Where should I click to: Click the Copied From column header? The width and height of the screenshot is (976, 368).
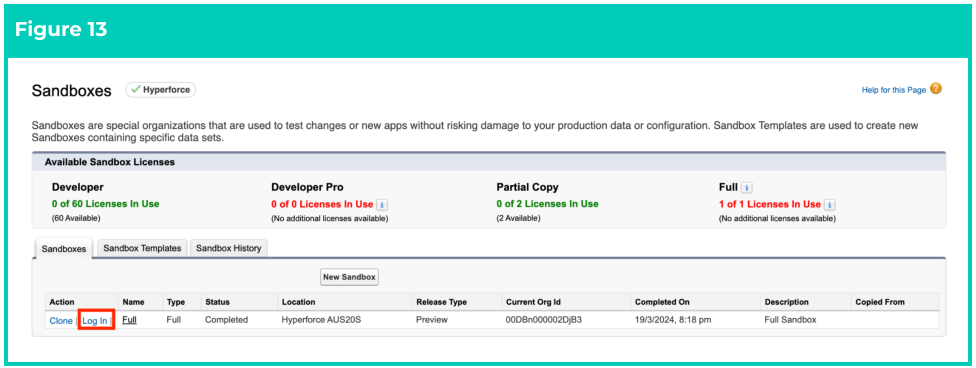tap(880, 302)
